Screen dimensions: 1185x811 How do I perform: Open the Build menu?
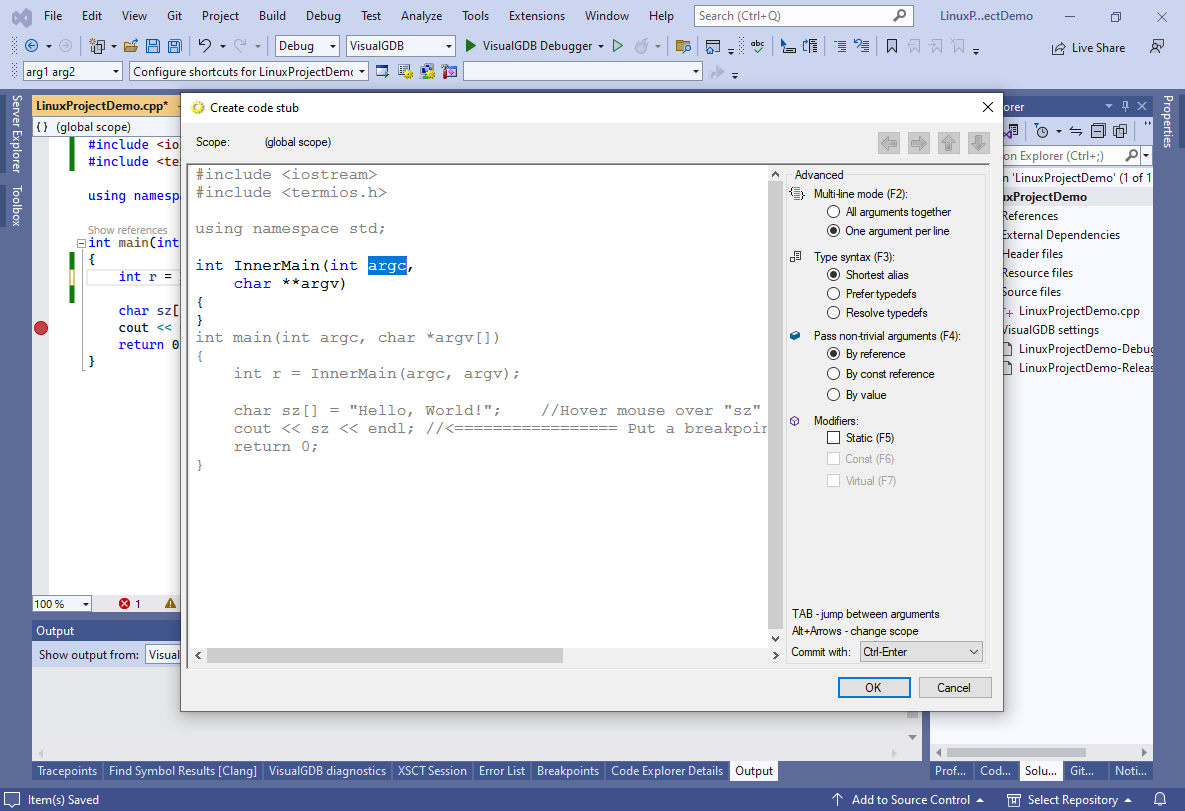coord(272,16)
